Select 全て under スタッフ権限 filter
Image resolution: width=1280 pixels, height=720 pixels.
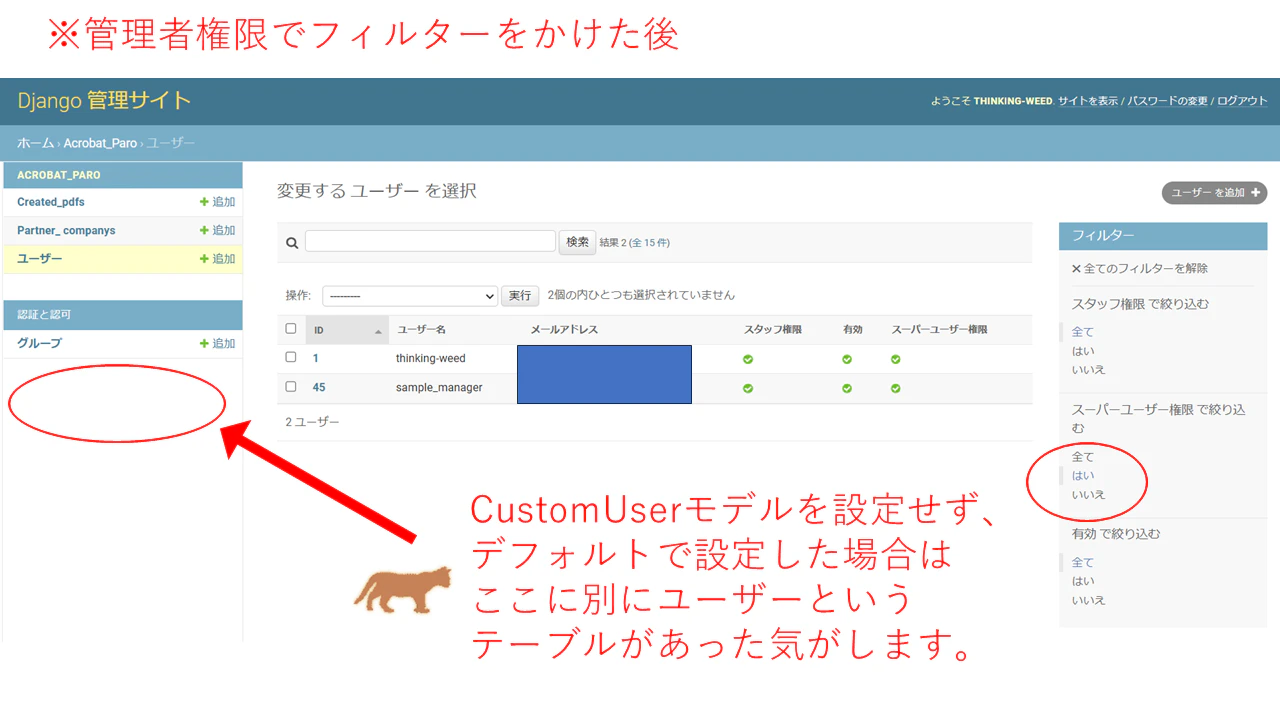(1083, 332)
